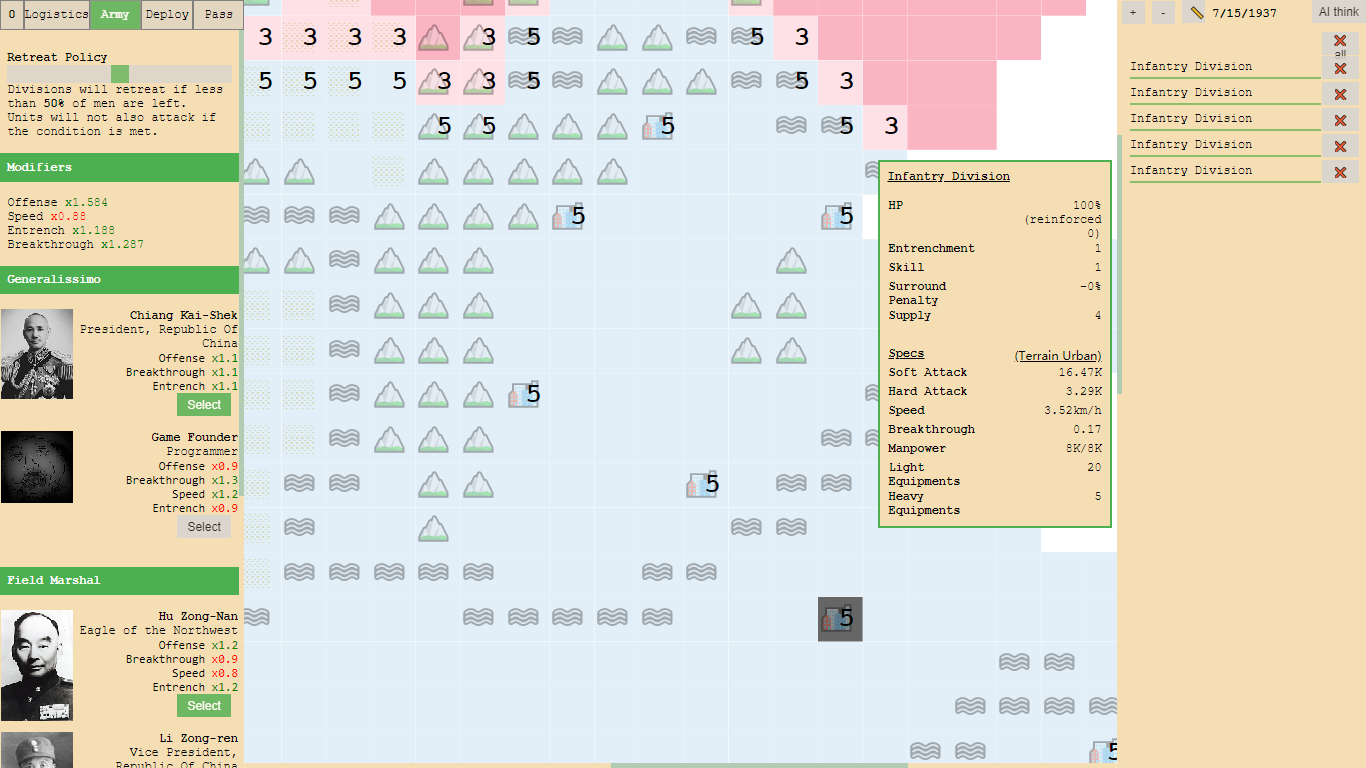1366x768 pixels.
Task: Click the Pass turn tab
Action: pyautogui.click(x=218, y=15)
